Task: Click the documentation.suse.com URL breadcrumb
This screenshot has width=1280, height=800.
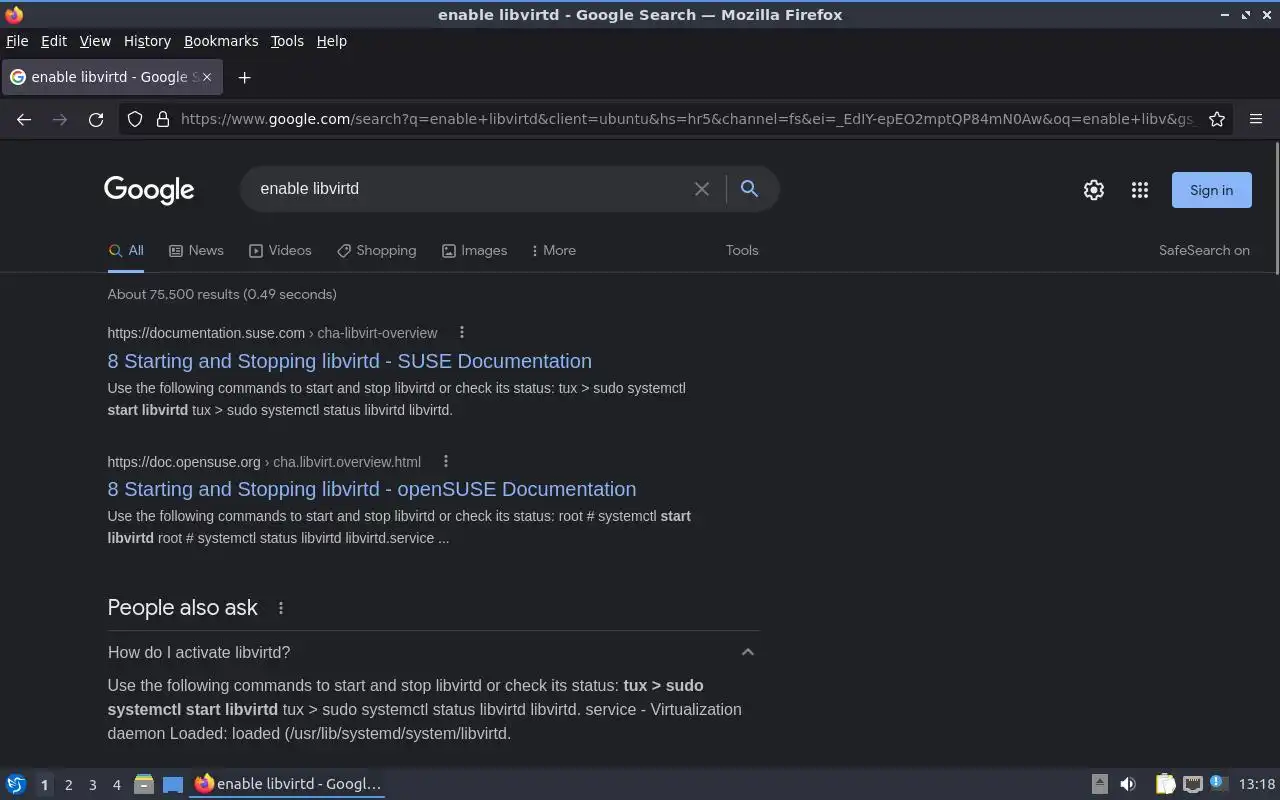Action: coord(272,333)
